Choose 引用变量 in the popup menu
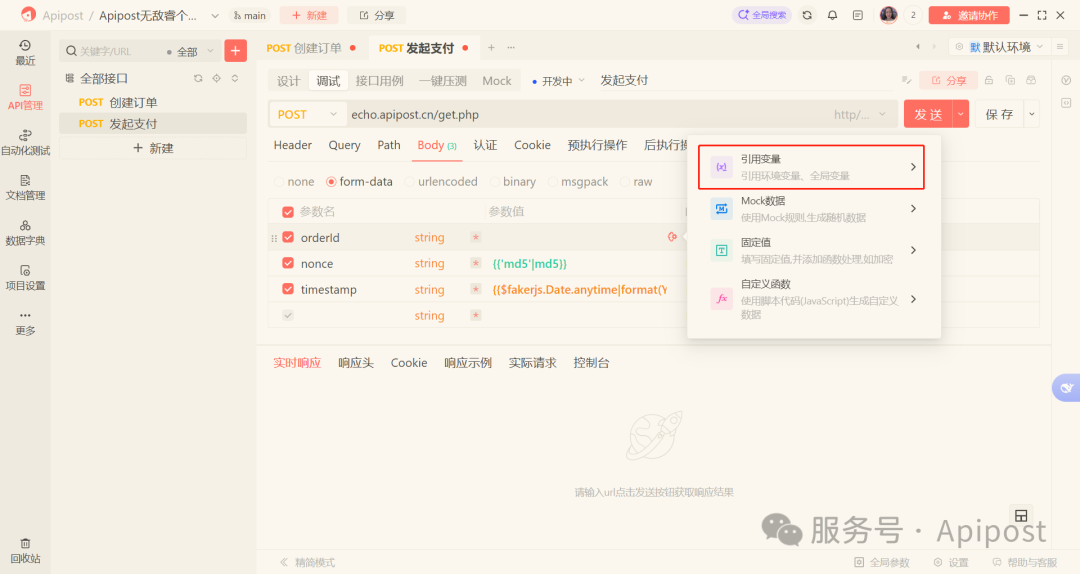1080x574 pixels. click(x=811, y=167)
